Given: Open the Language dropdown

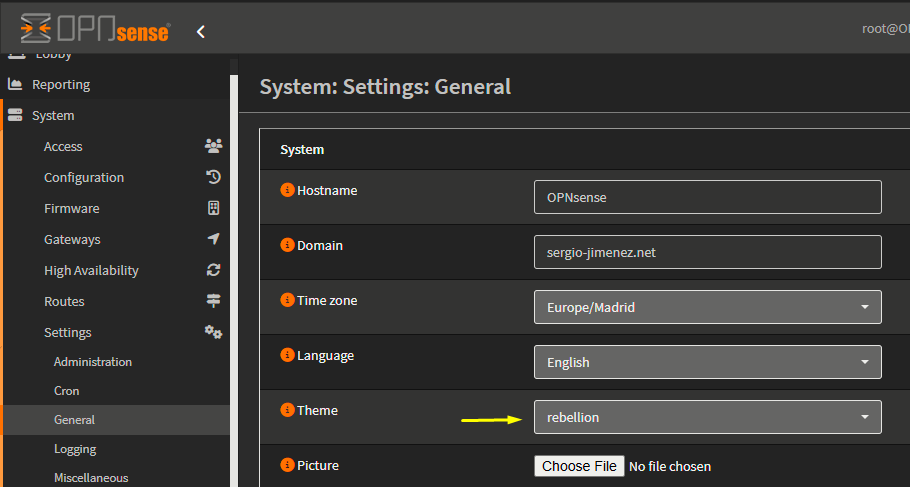Looking at the screenshot, I should point(707,362).
